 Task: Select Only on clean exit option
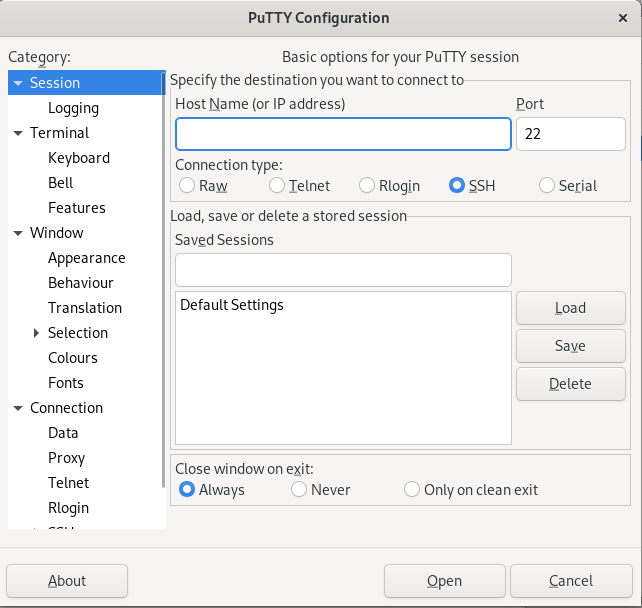pos(412,490)
